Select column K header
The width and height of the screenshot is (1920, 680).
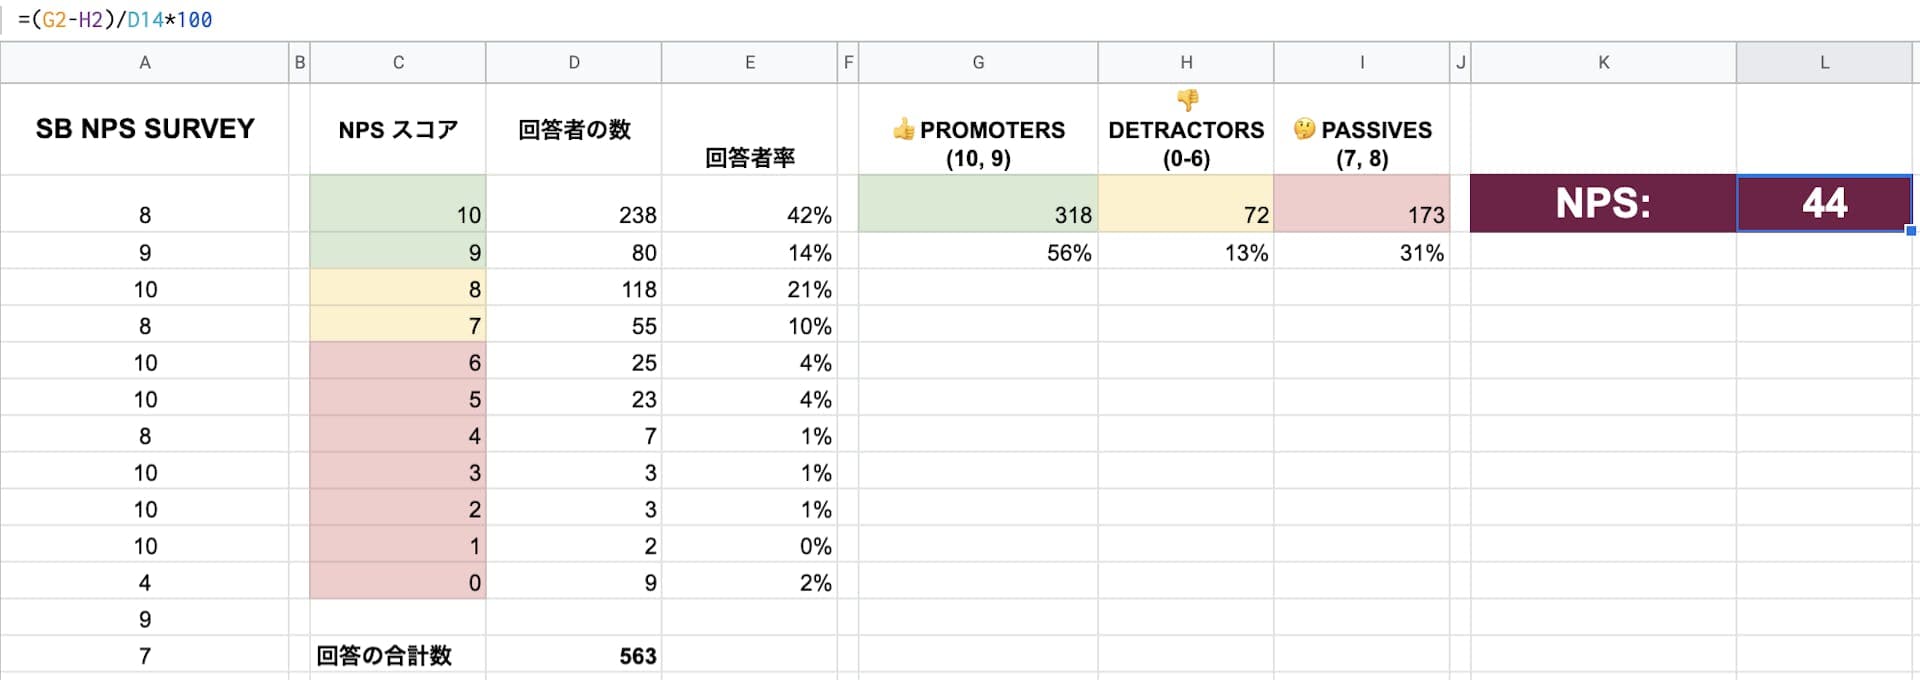pos(1603,63)
